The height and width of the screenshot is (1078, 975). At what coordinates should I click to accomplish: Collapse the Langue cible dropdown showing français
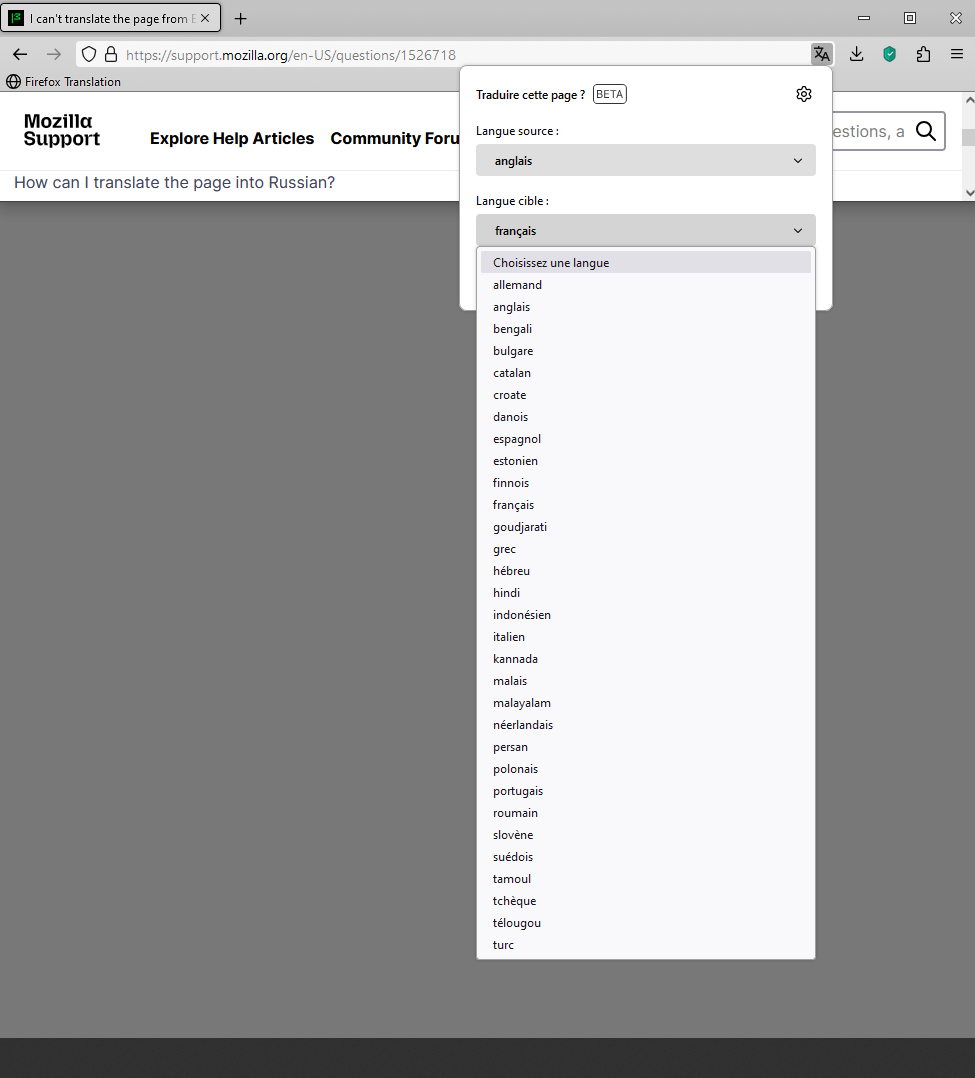pos(646,230)
